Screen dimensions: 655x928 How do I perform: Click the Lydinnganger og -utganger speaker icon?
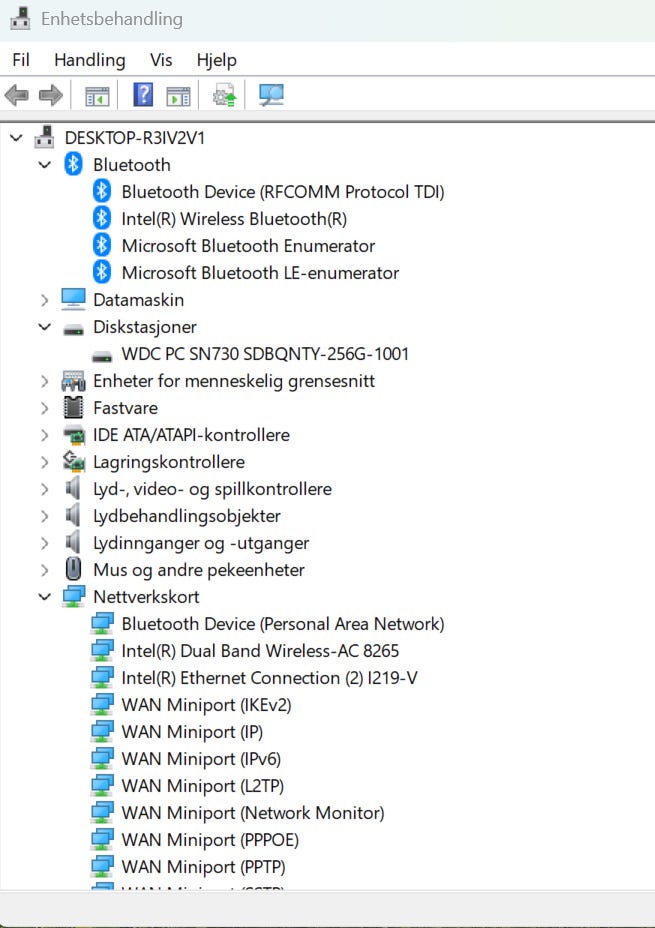point(73,543)
